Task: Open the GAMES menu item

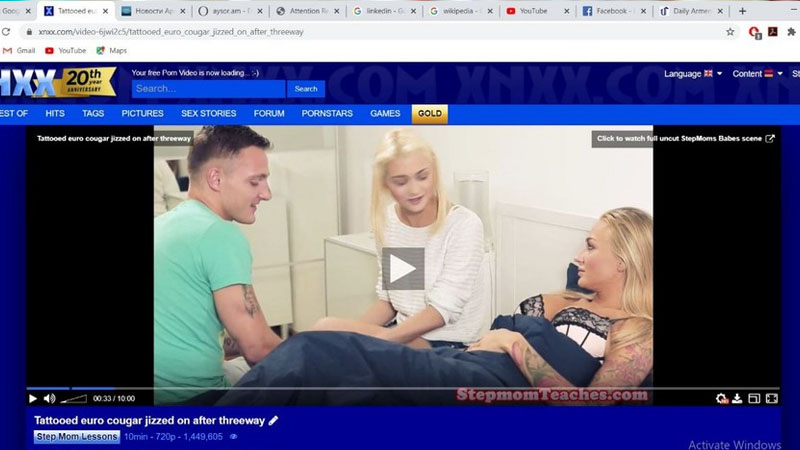Action: coord(385,113)
